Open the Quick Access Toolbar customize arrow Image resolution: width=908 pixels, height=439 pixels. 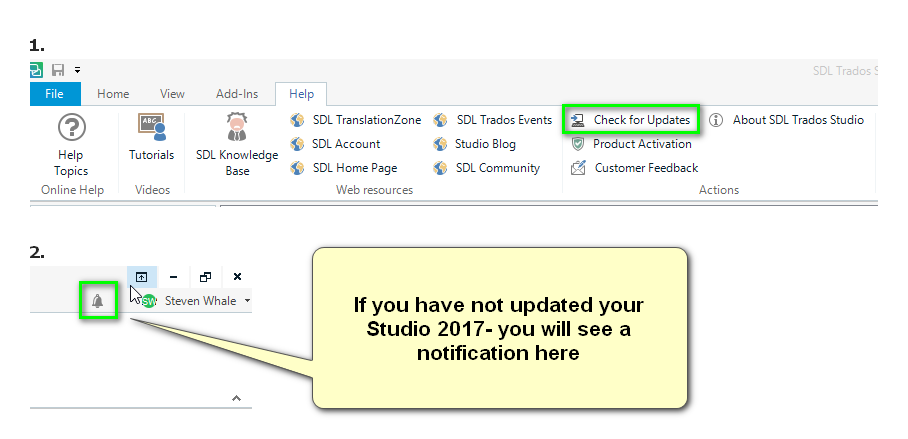tap(78, 70)
